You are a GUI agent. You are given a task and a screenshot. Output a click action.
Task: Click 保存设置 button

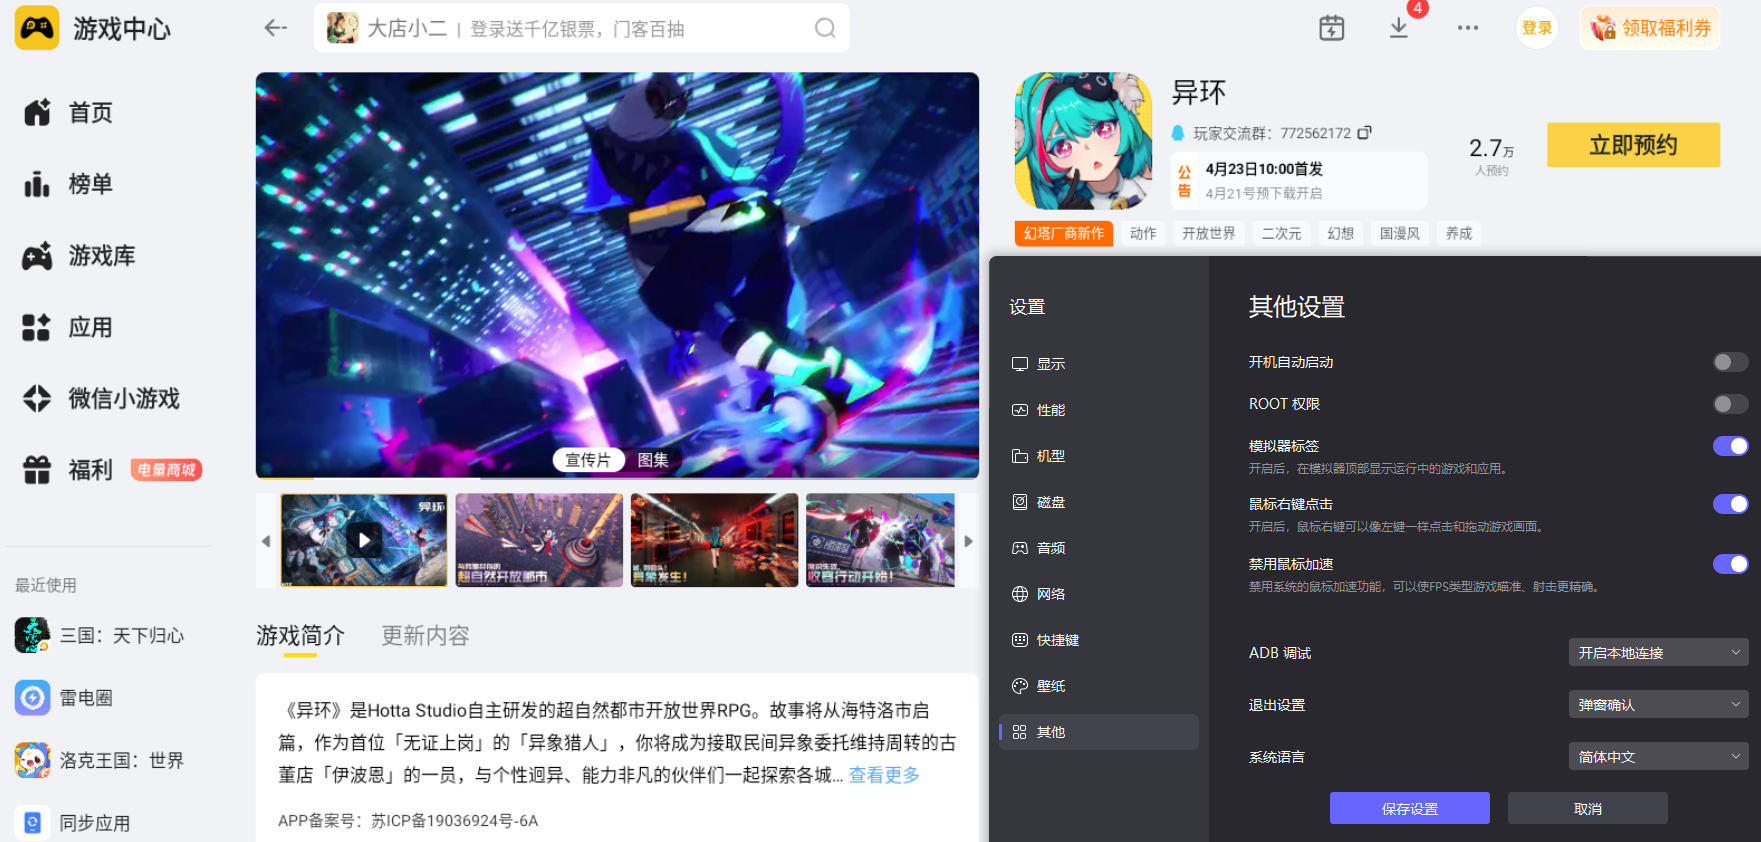(1410, 808)
